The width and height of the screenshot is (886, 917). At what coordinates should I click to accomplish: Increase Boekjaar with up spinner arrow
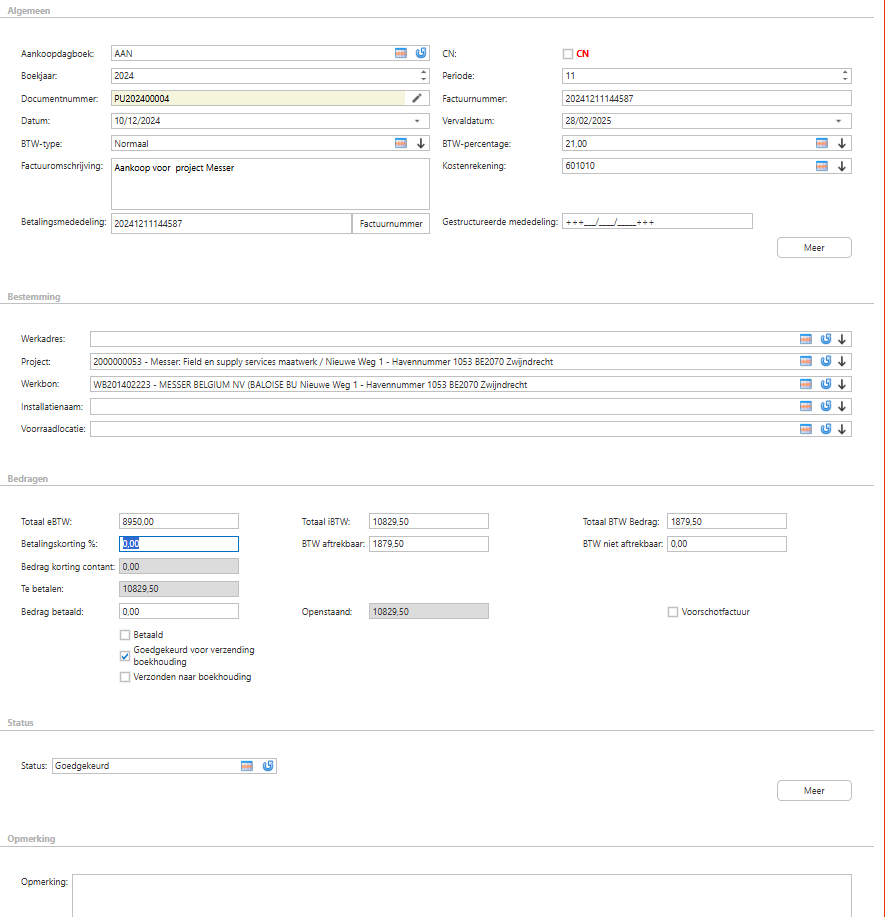[423, 73]
